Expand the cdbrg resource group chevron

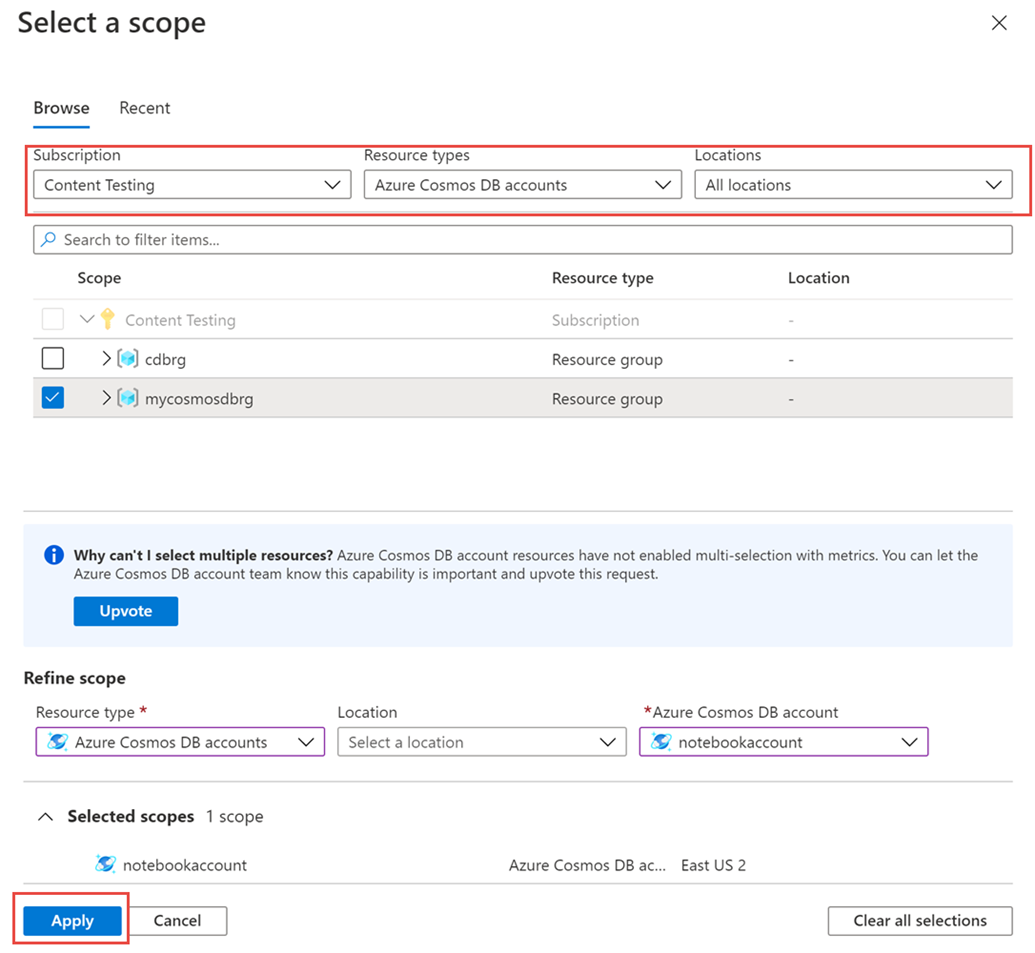pos(104,358)
